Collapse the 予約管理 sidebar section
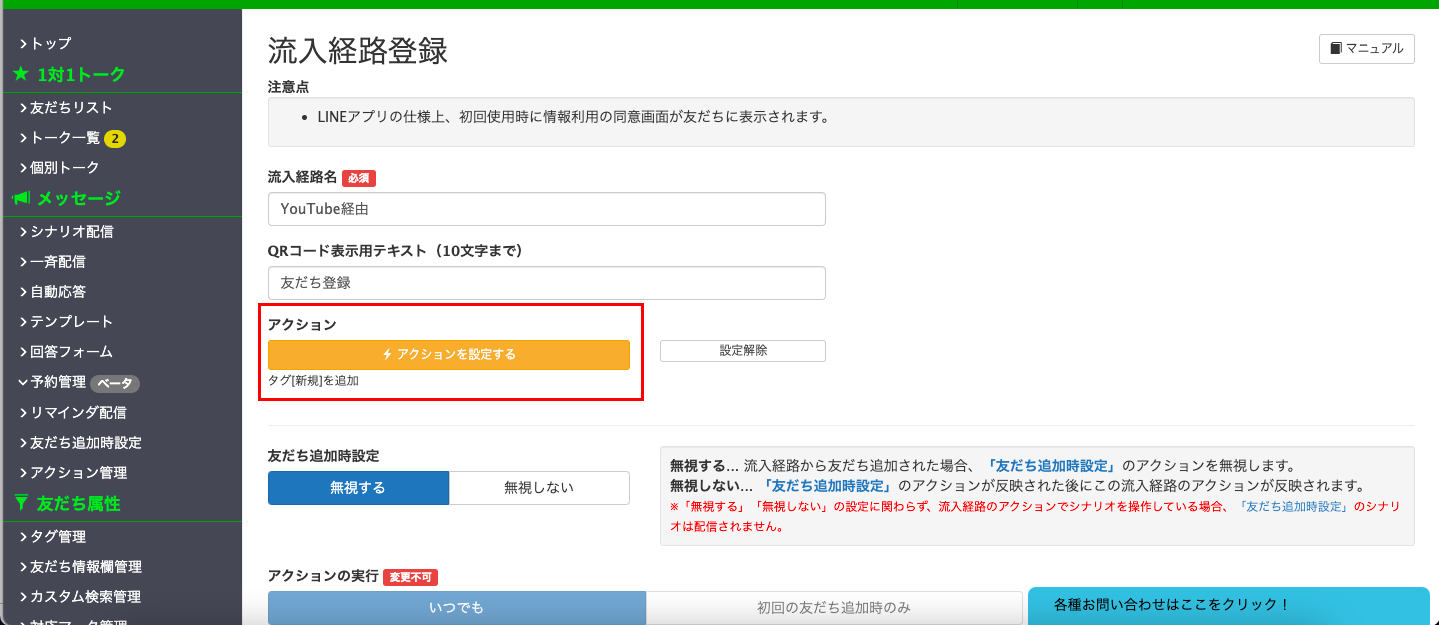This screenshot has height=625, width=1439. point(24,382)
